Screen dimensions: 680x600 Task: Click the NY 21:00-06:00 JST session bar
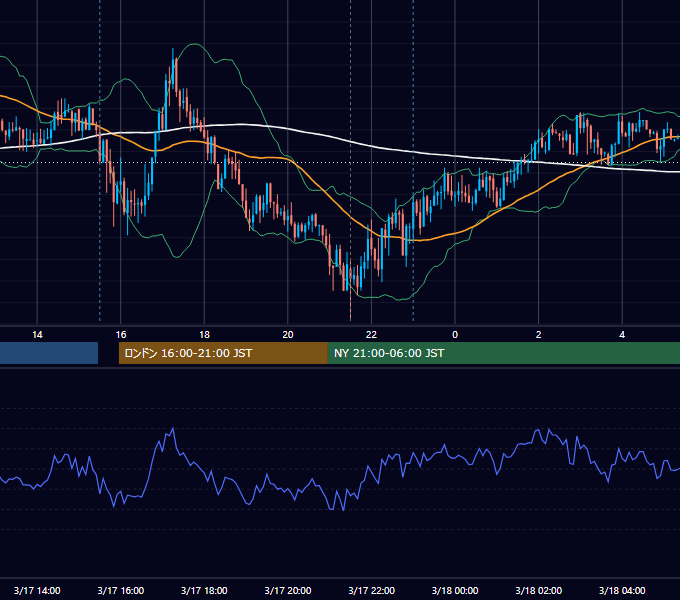503,353
